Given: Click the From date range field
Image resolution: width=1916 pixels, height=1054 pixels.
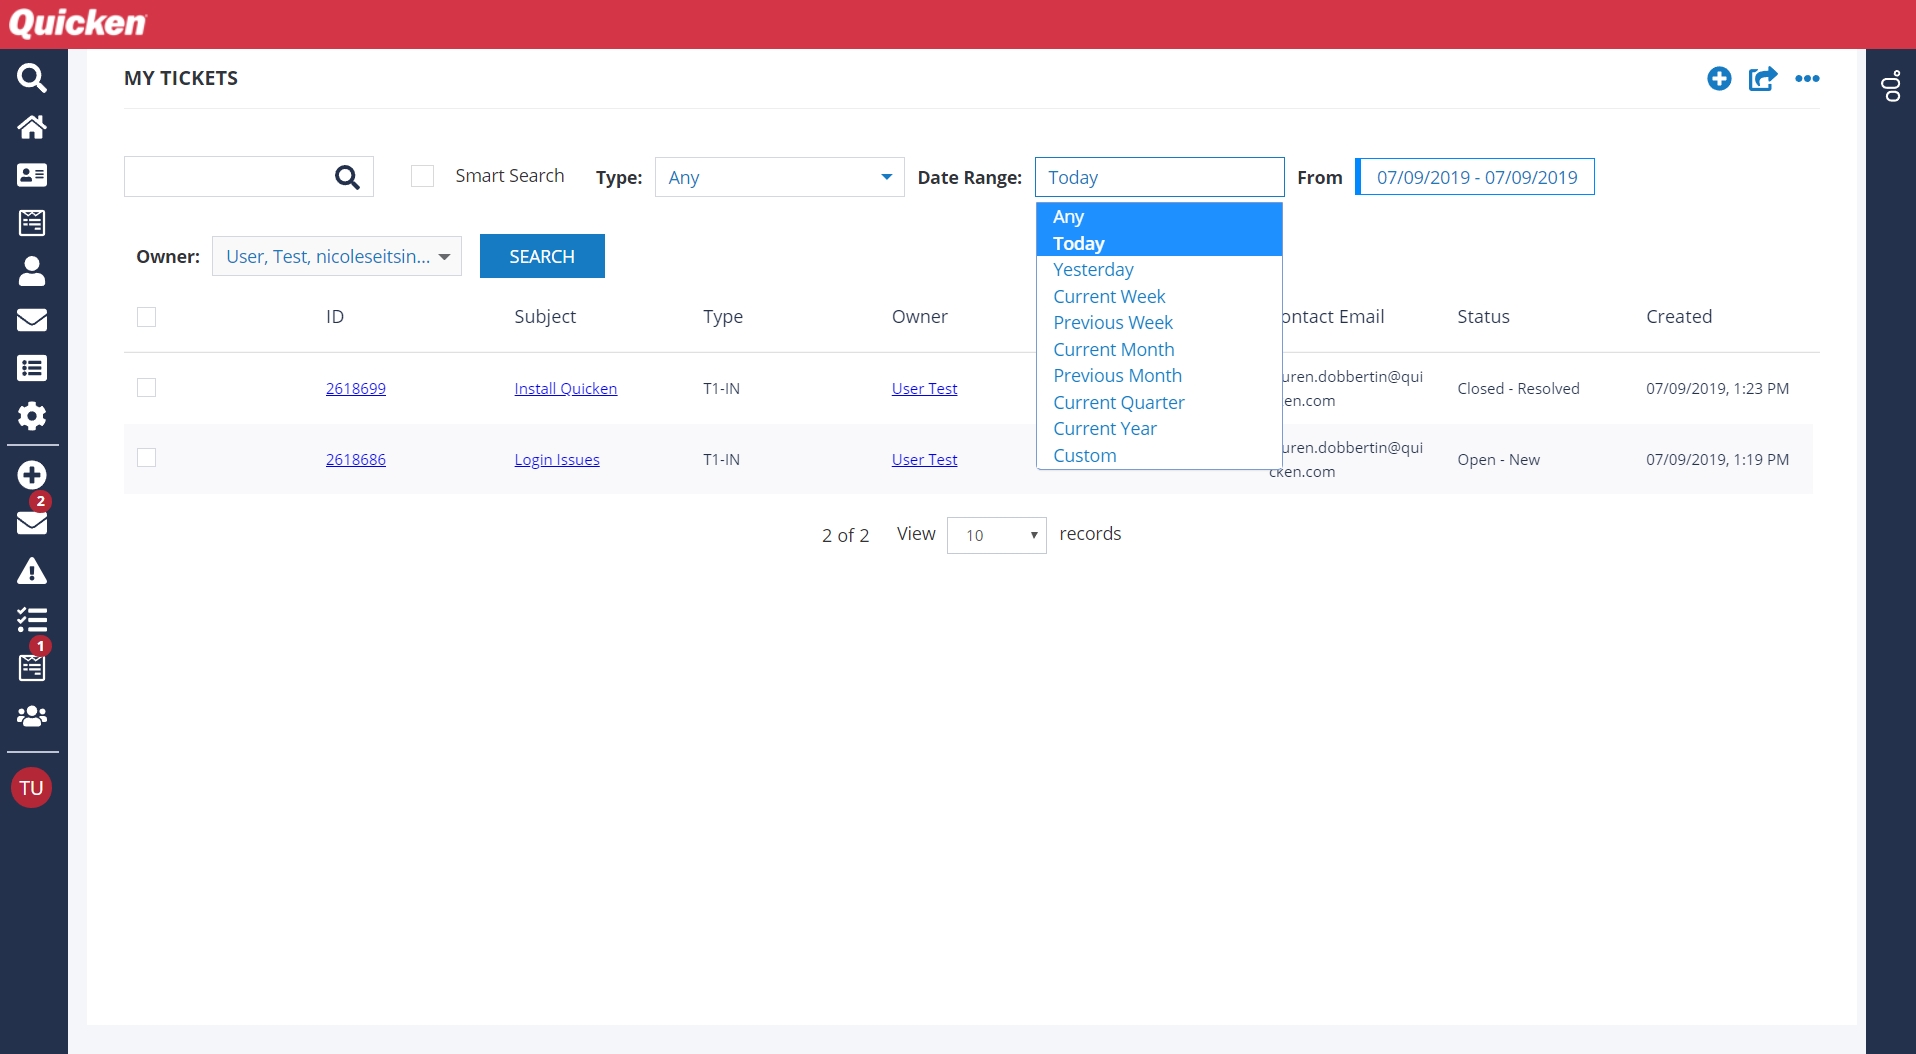Looking at the screenshot, I should 1475,177.
